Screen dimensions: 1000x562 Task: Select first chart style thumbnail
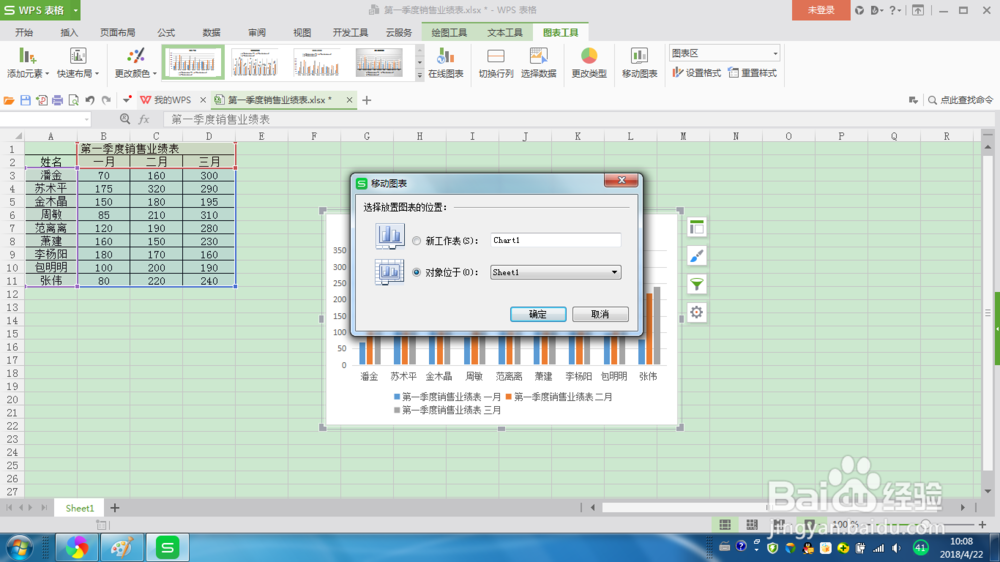coord(193,63)
